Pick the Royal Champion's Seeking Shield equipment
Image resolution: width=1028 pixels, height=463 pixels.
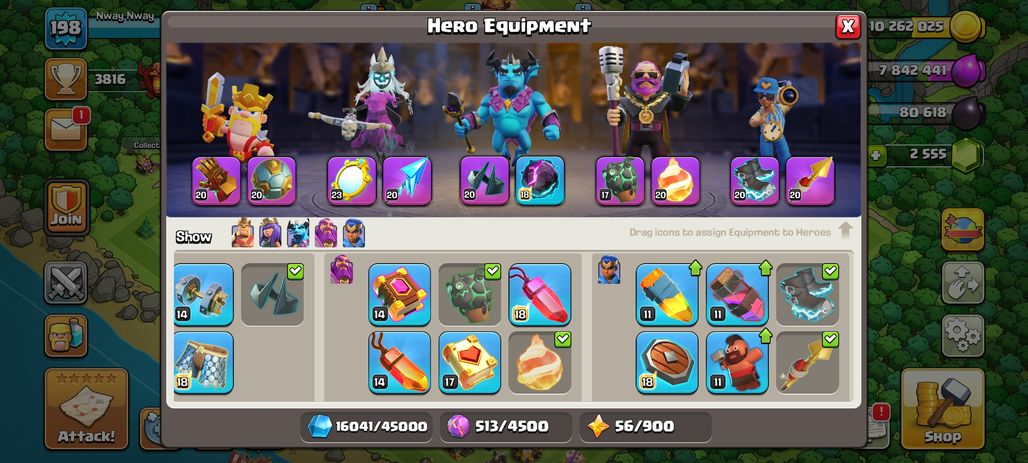[667, 362]
